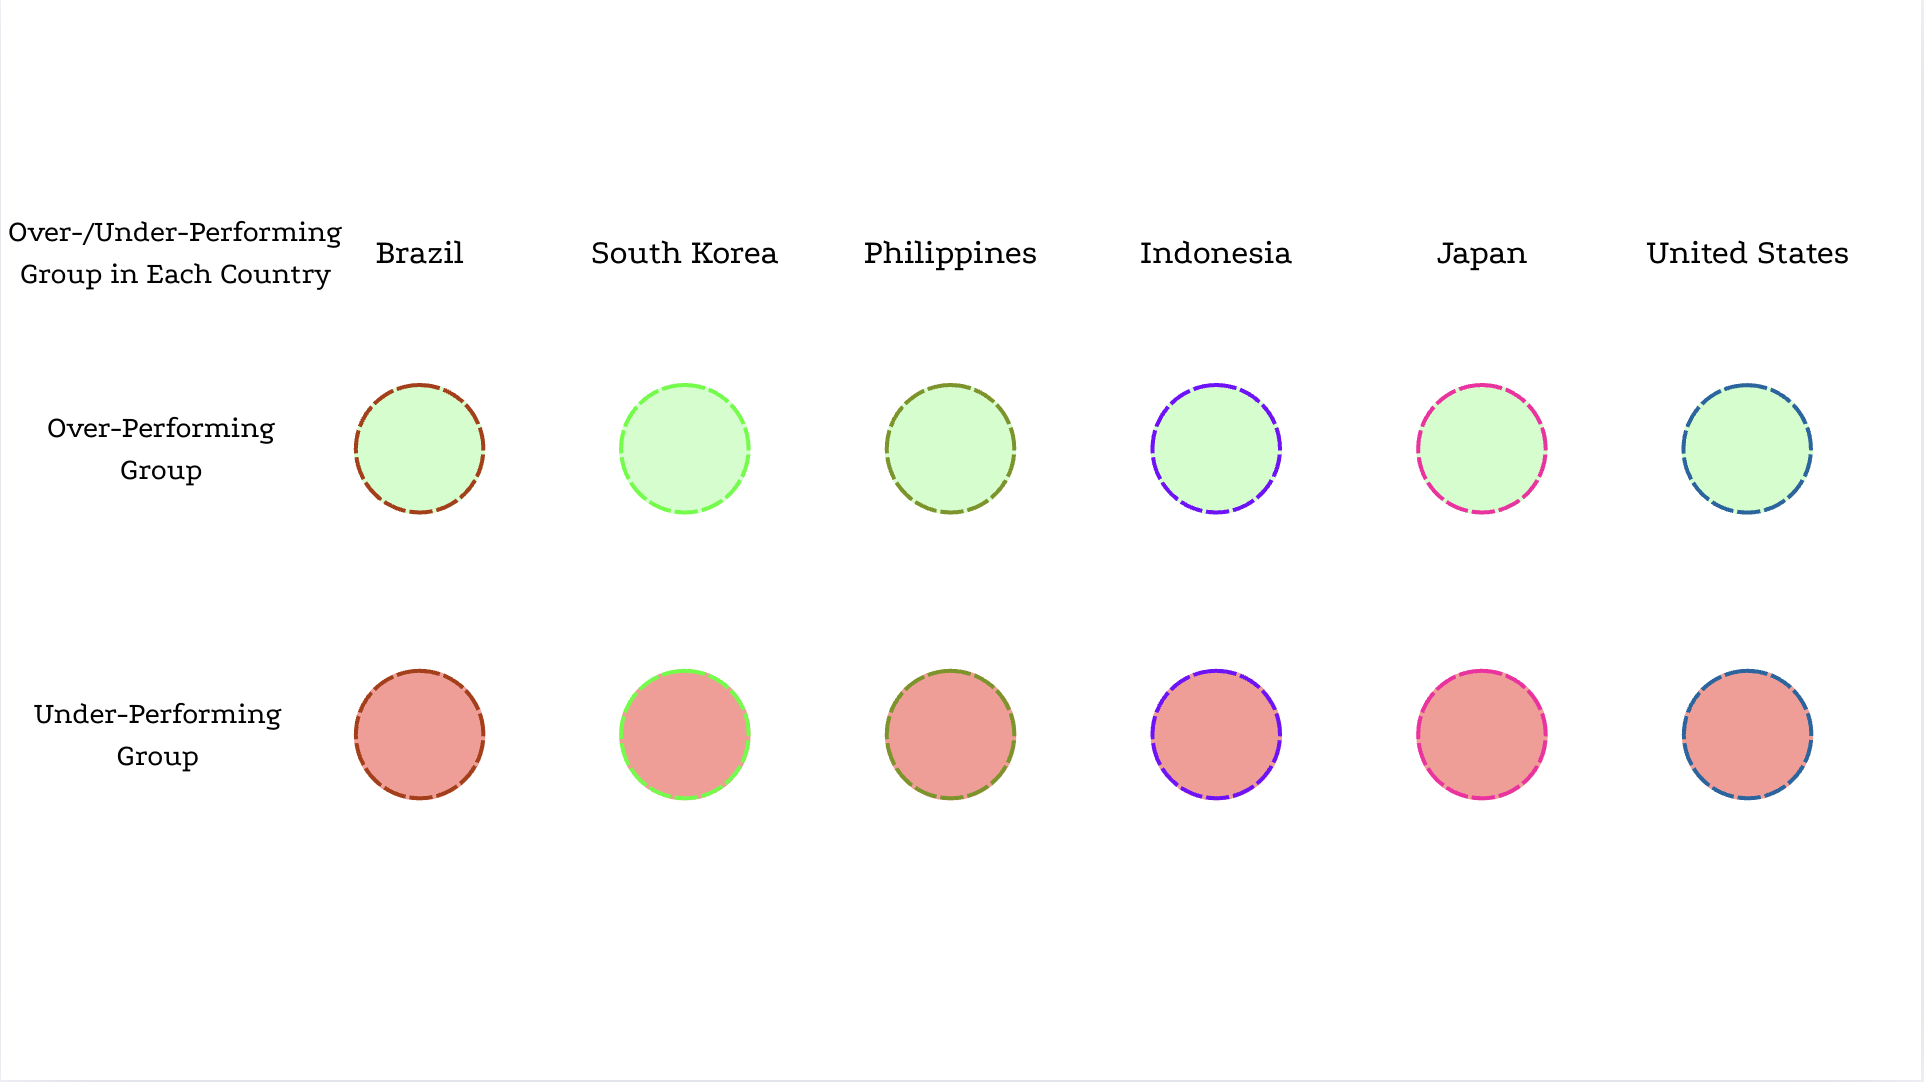This screenshot has height=1082, width=1924.
Task: Select Indonesia's under-performing circle
Action: tap(1216, 735)
